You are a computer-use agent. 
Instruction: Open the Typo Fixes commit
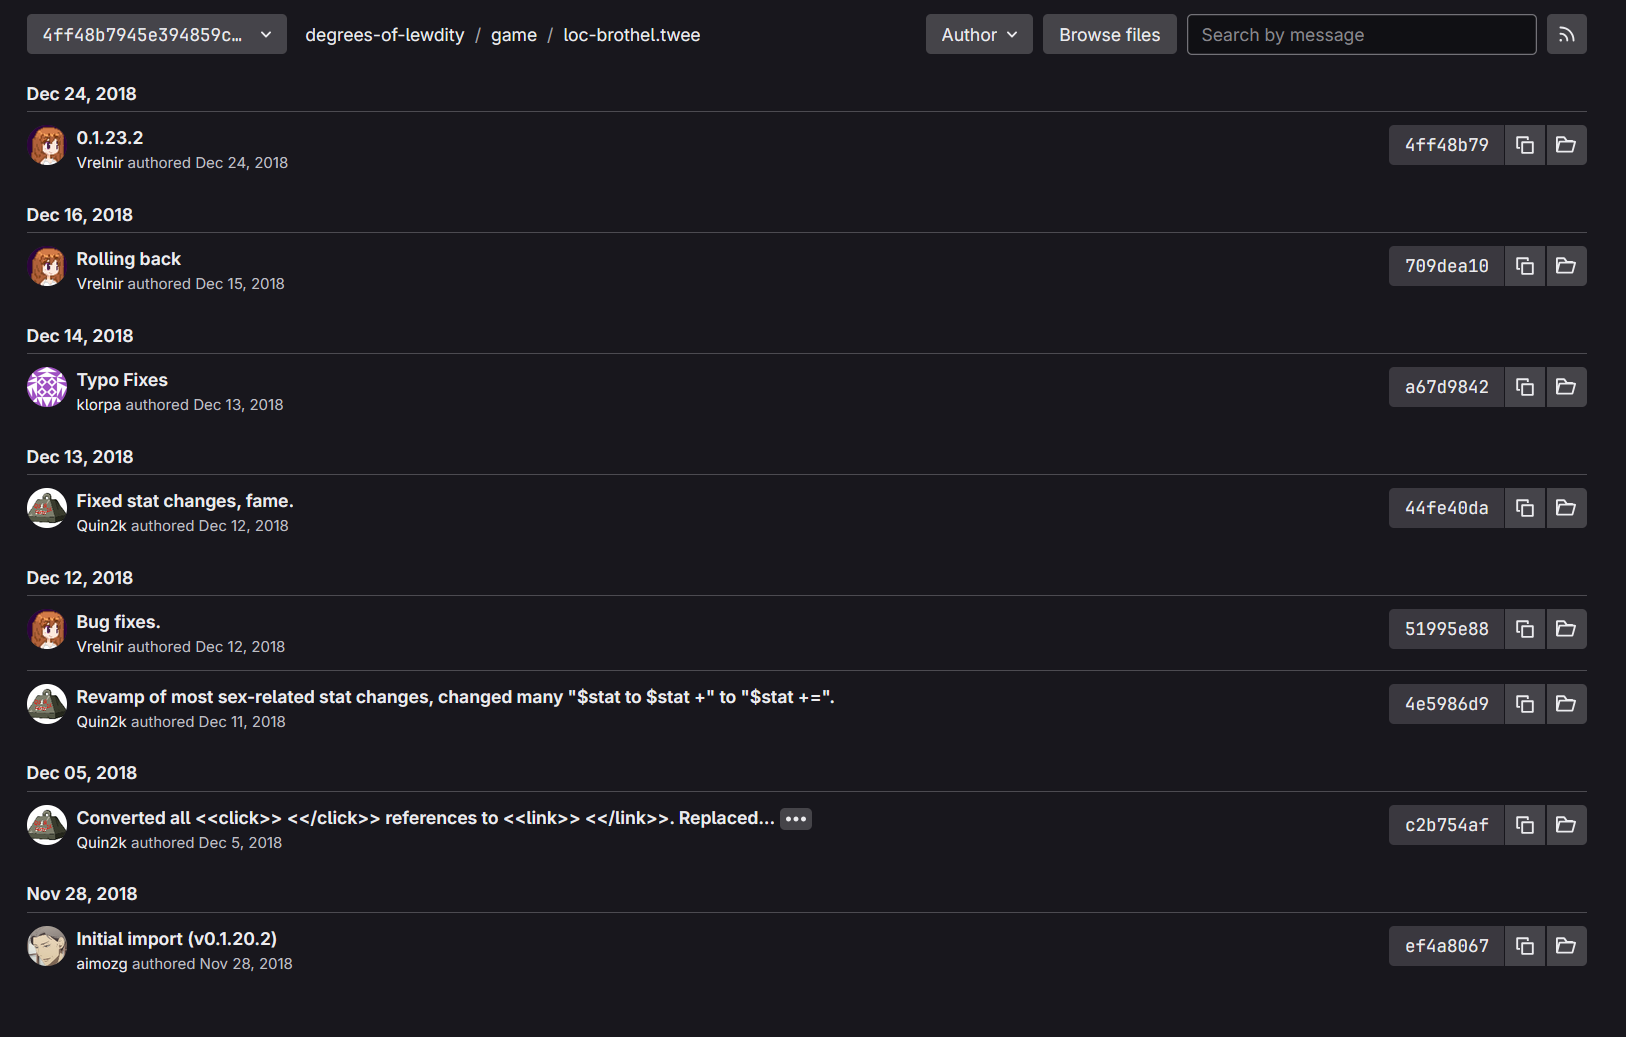122,380
